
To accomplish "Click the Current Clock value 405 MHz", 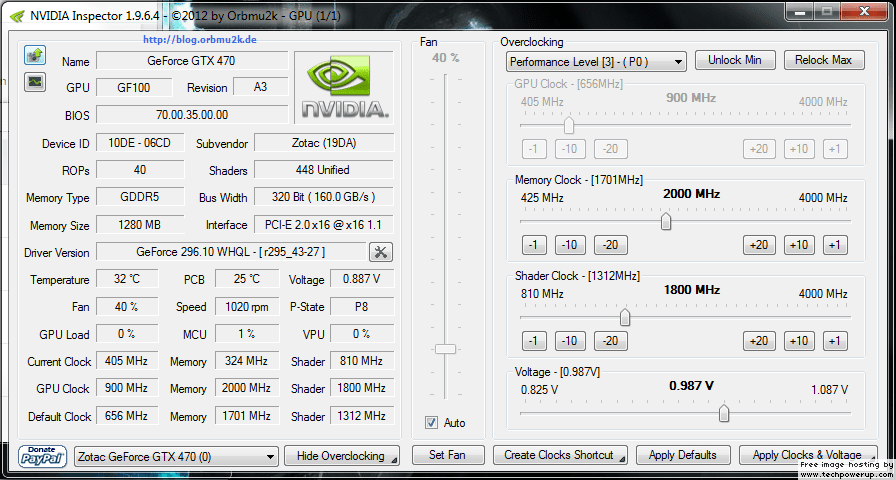I will tap(127, 361).
